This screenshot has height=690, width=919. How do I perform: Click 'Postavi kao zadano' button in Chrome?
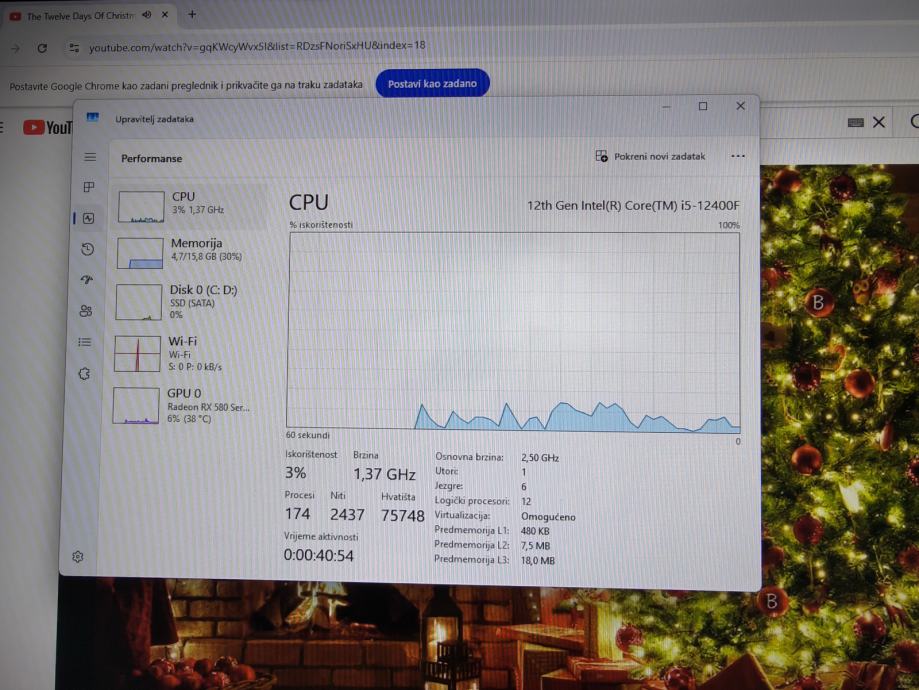(433, 83)
